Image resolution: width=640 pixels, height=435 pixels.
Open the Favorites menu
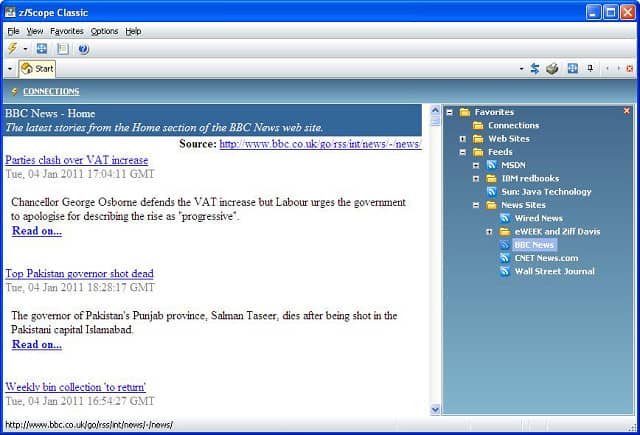pyautogui.click(x=67, y=31)
